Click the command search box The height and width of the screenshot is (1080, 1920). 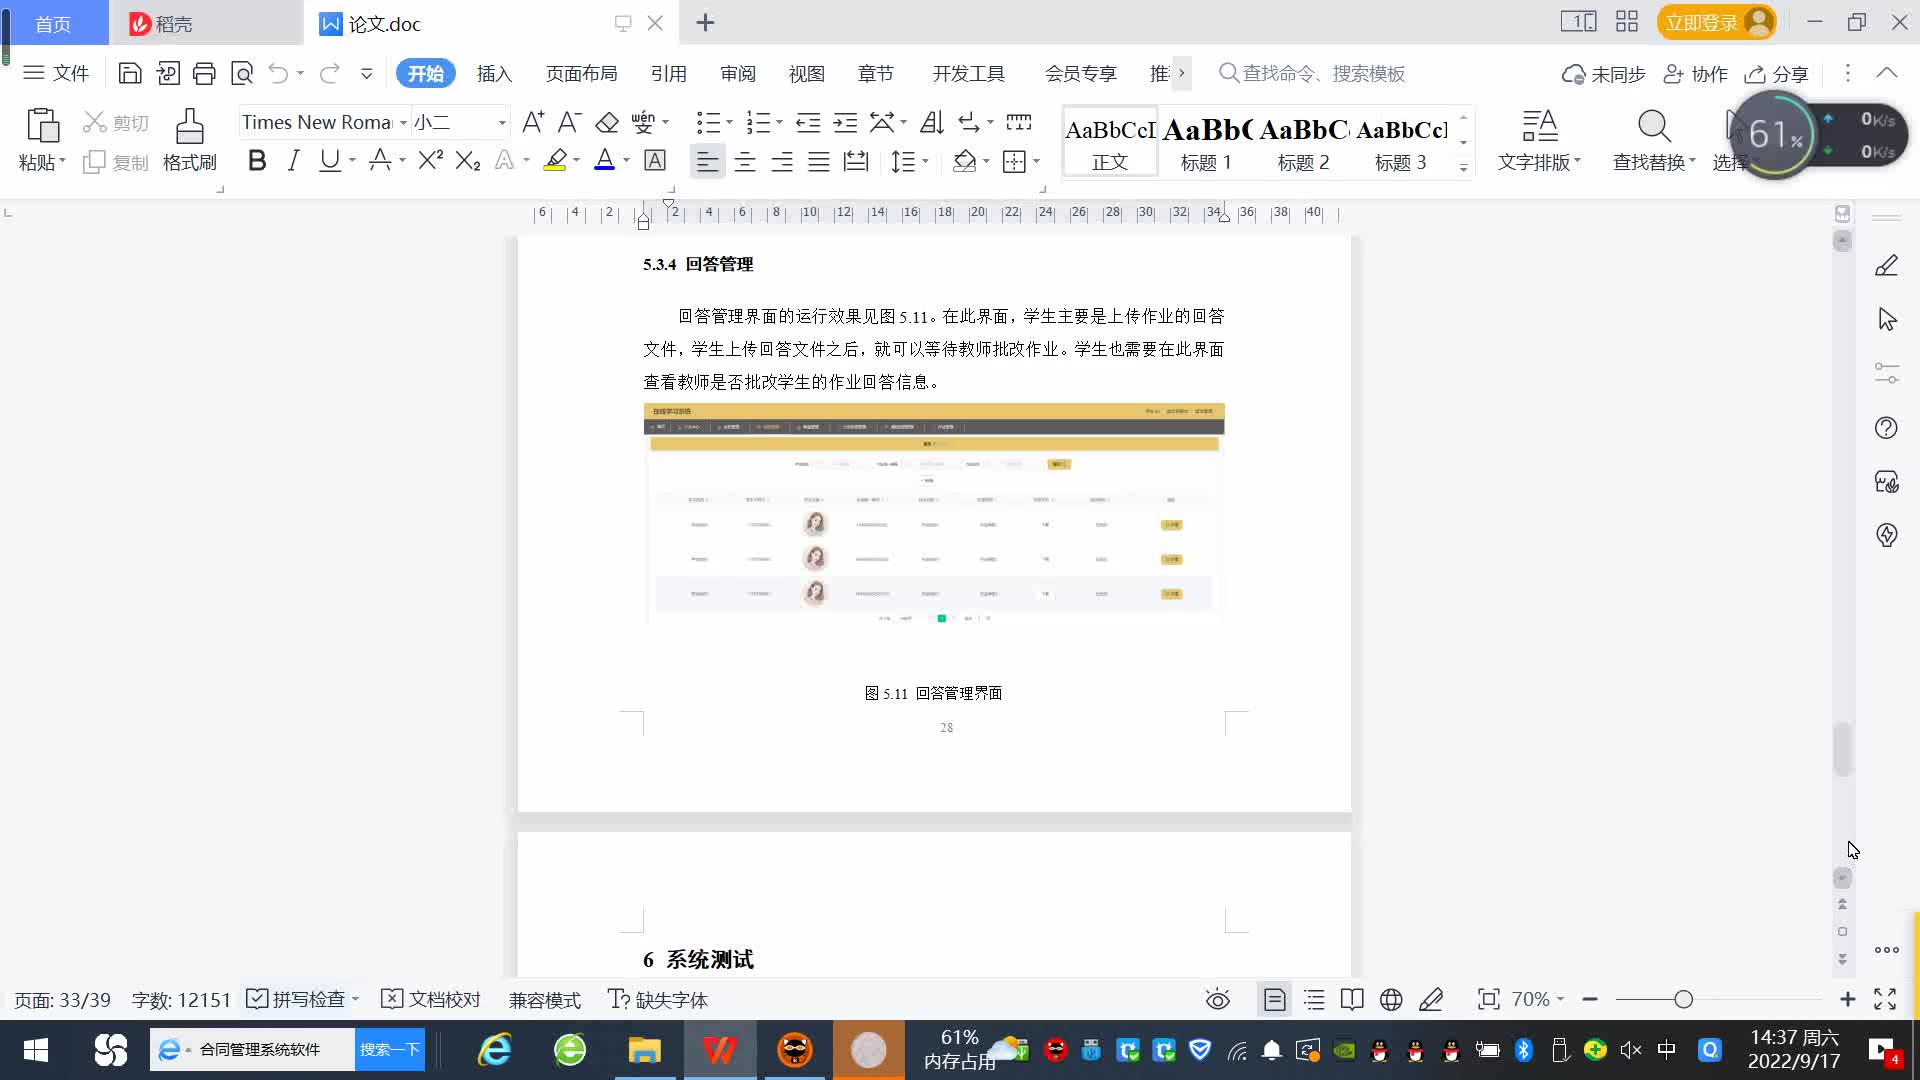(x=1323, y=73)
